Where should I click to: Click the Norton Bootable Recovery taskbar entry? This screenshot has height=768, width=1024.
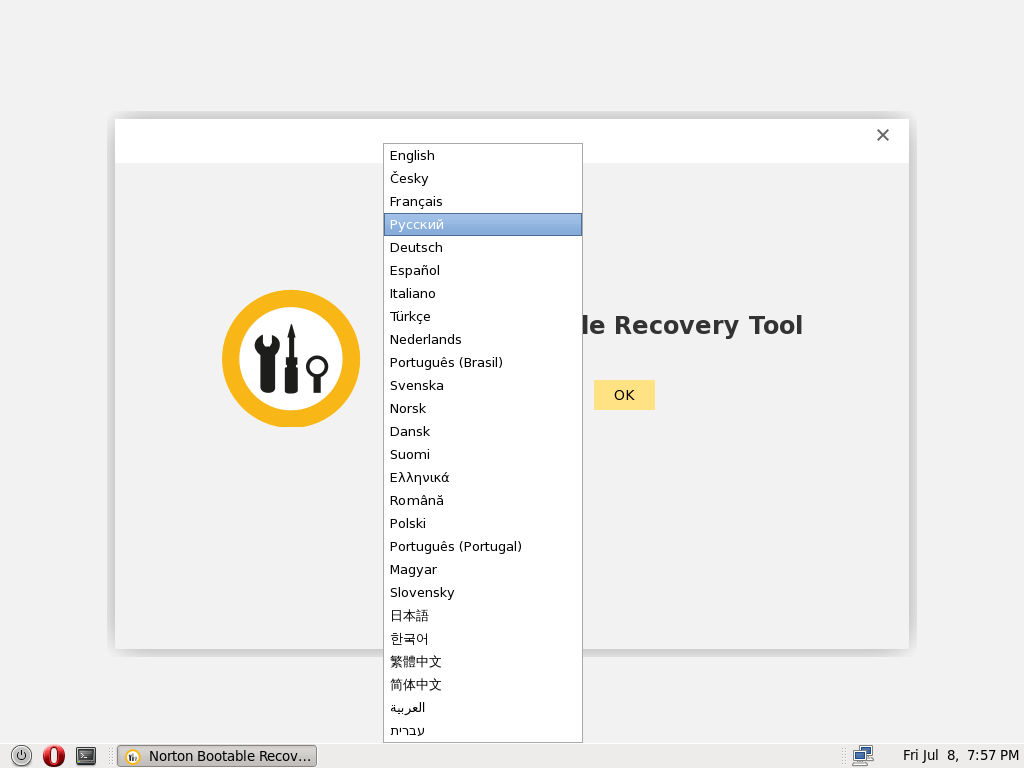click(217, 756)
